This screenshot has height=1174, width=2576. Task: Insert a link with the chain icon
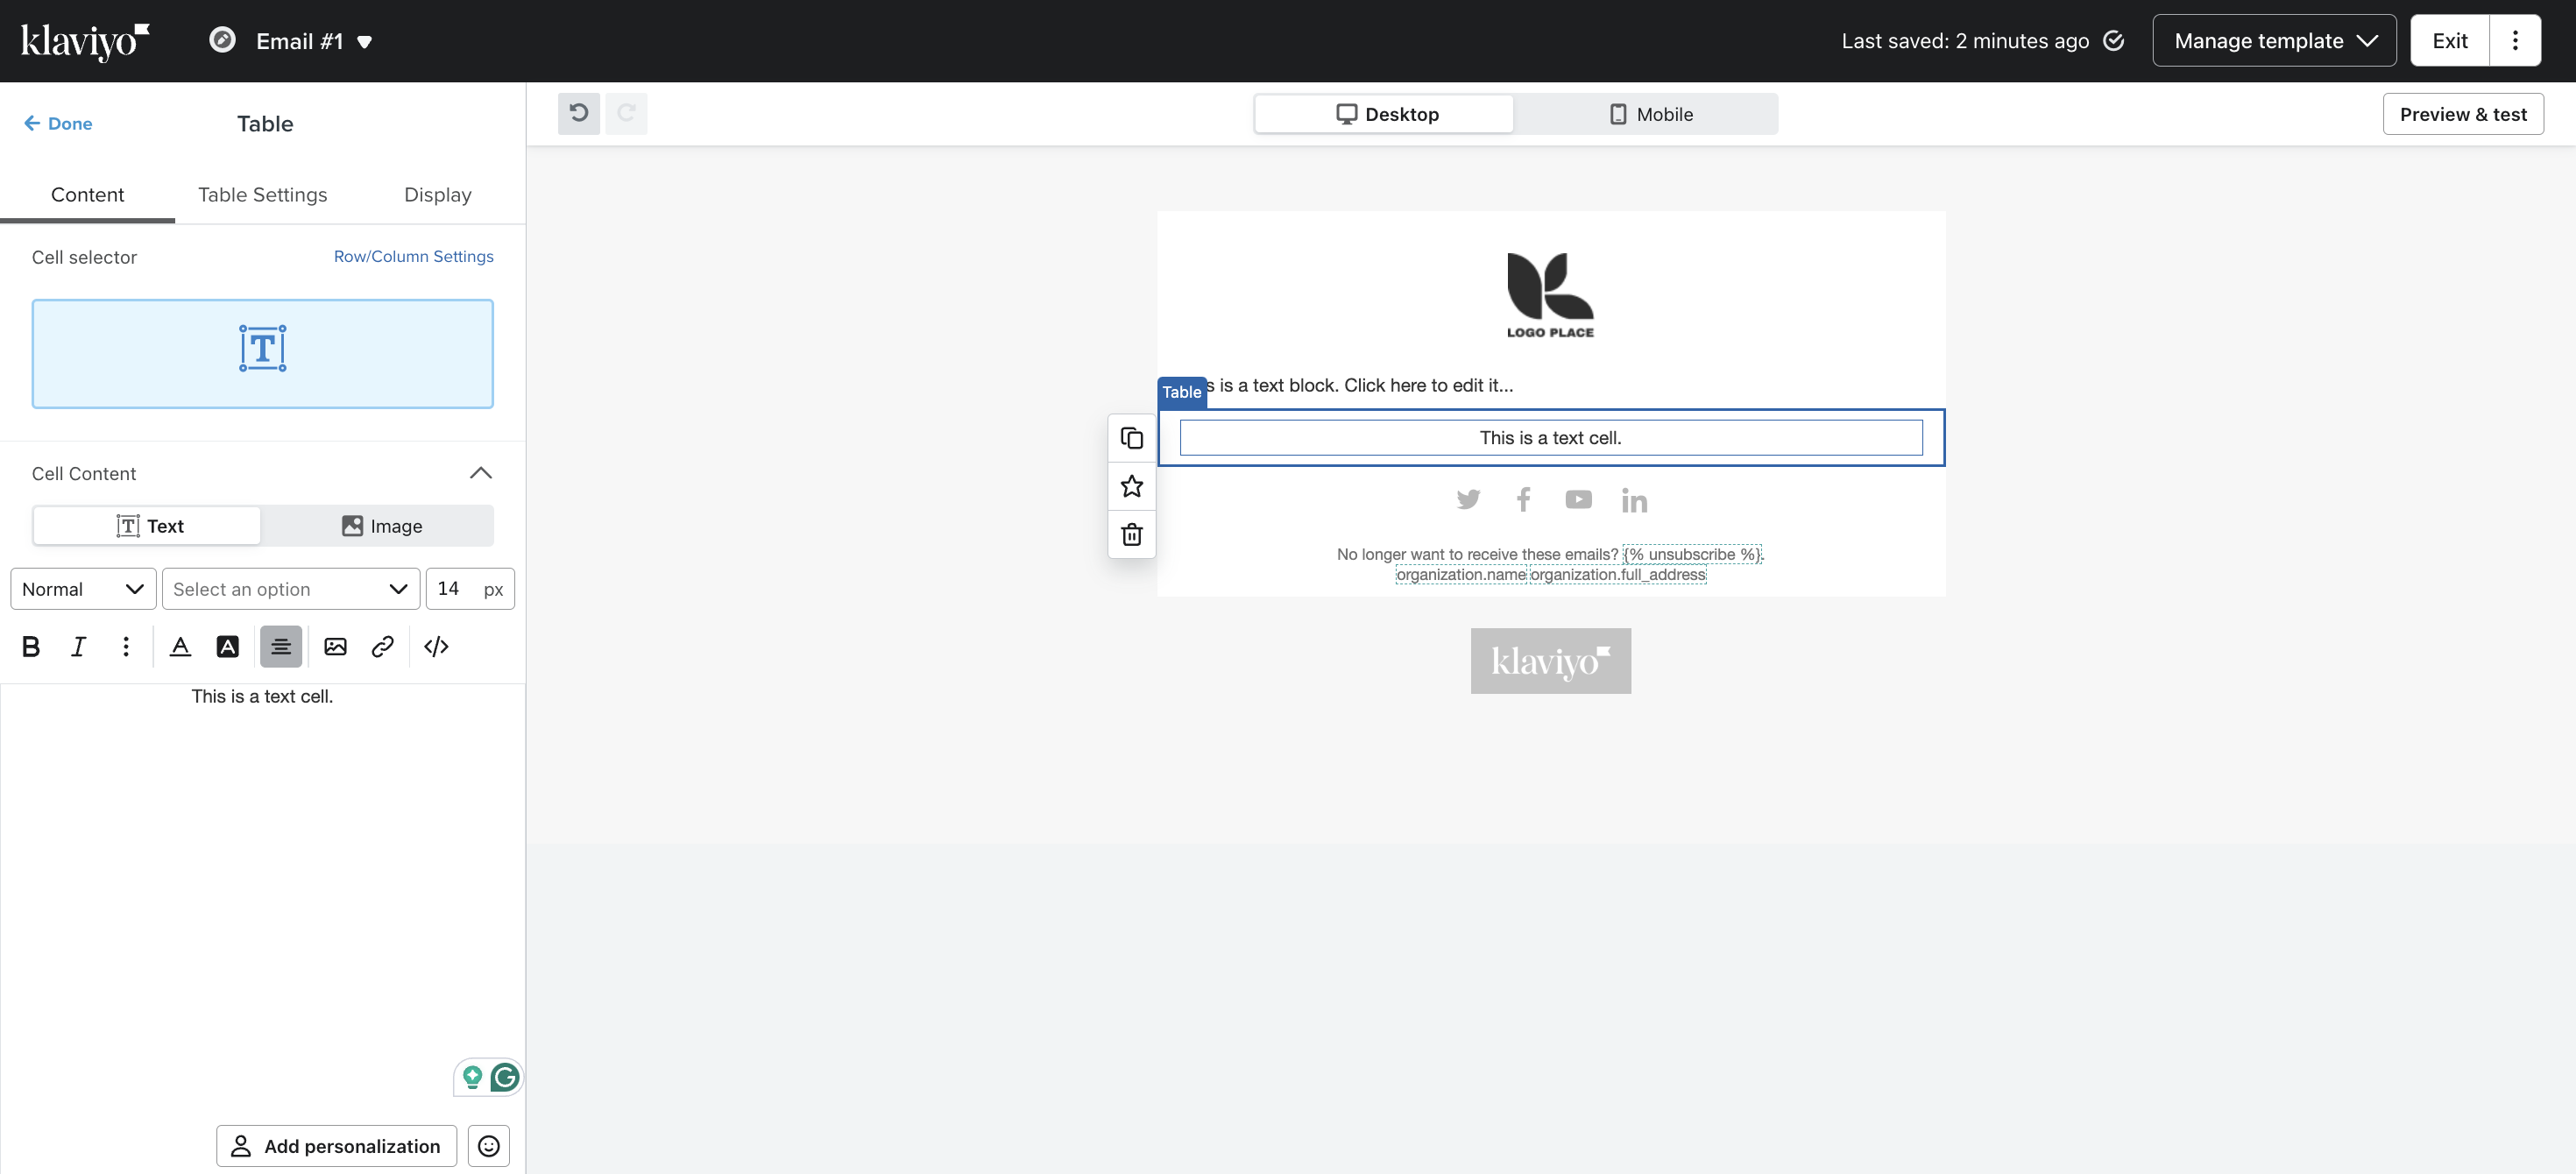coord(382,647)
